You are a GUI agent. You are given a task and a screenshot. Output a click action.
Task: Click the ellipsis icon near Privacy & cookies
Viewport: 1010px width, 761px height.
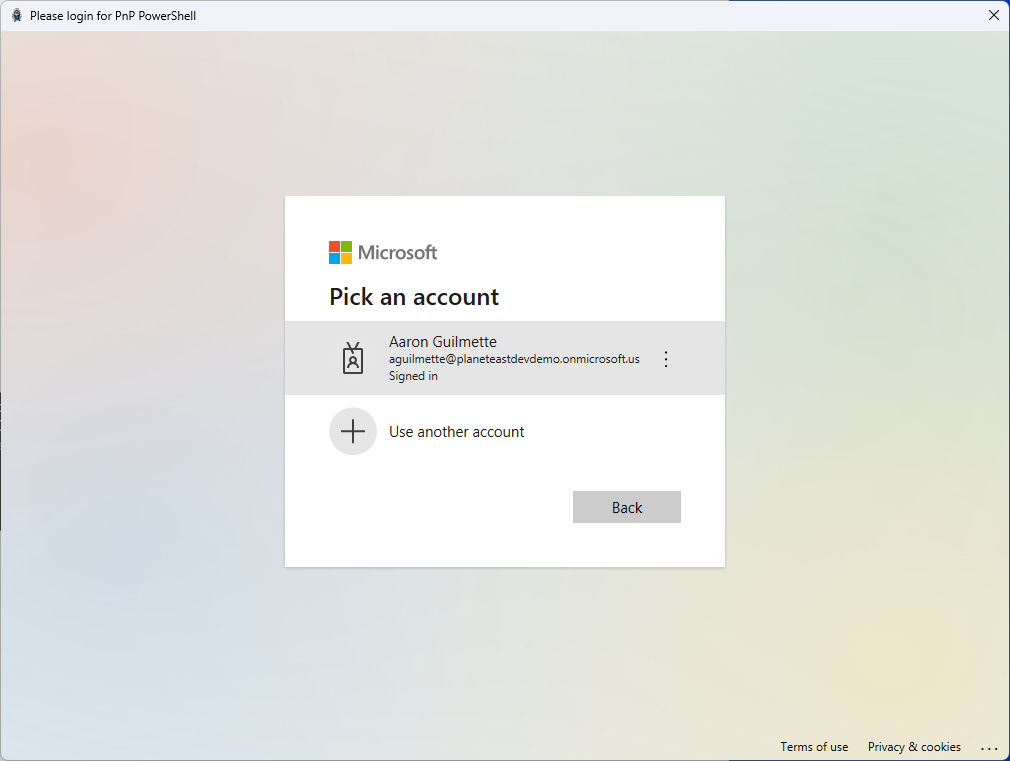990,748
